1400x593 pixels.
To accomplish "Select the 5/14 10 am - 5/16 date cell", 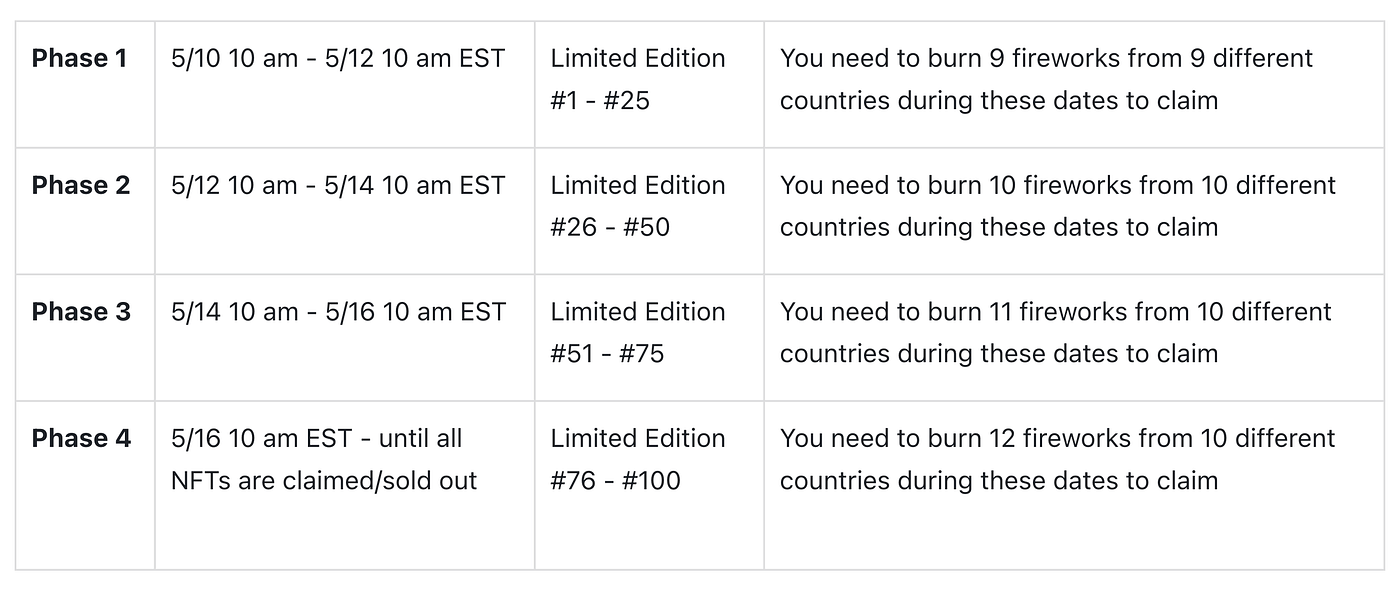I will [x=338, y=312].
